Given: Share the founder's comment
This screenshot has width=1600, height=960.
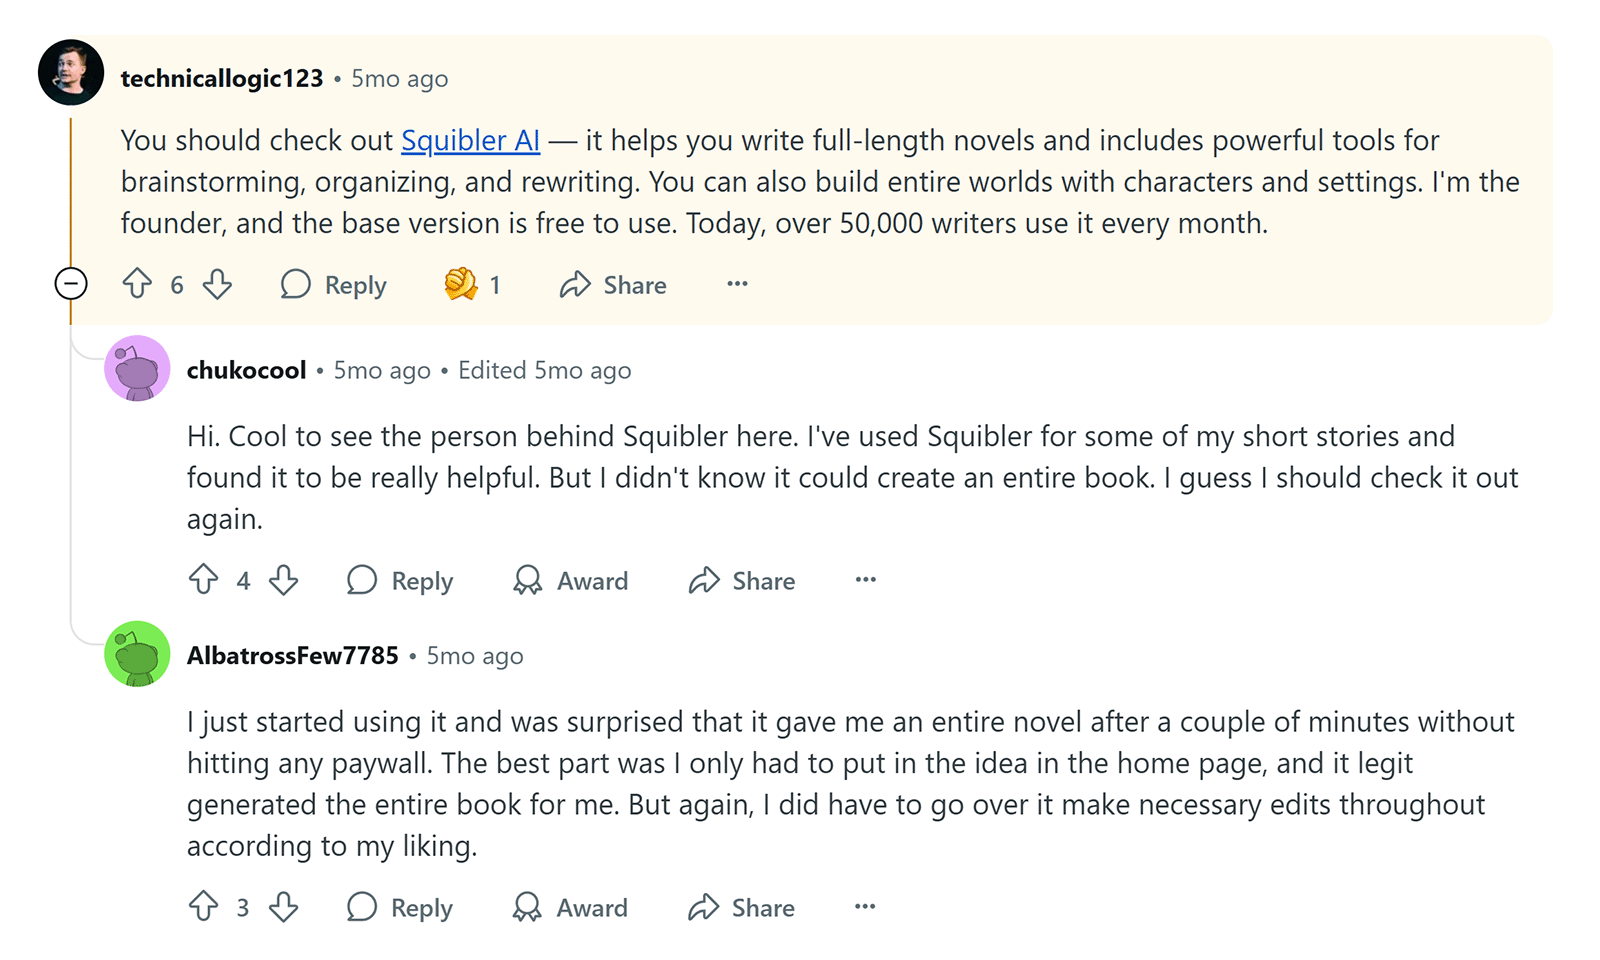Looking at the screenshot, I should (x=612, y=284).
